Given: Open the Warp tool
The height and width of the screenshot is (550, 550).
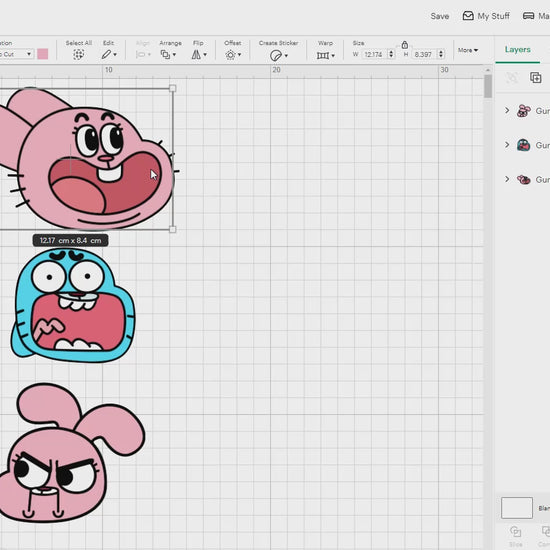Looking at the screenshot, I should (322, 55).
